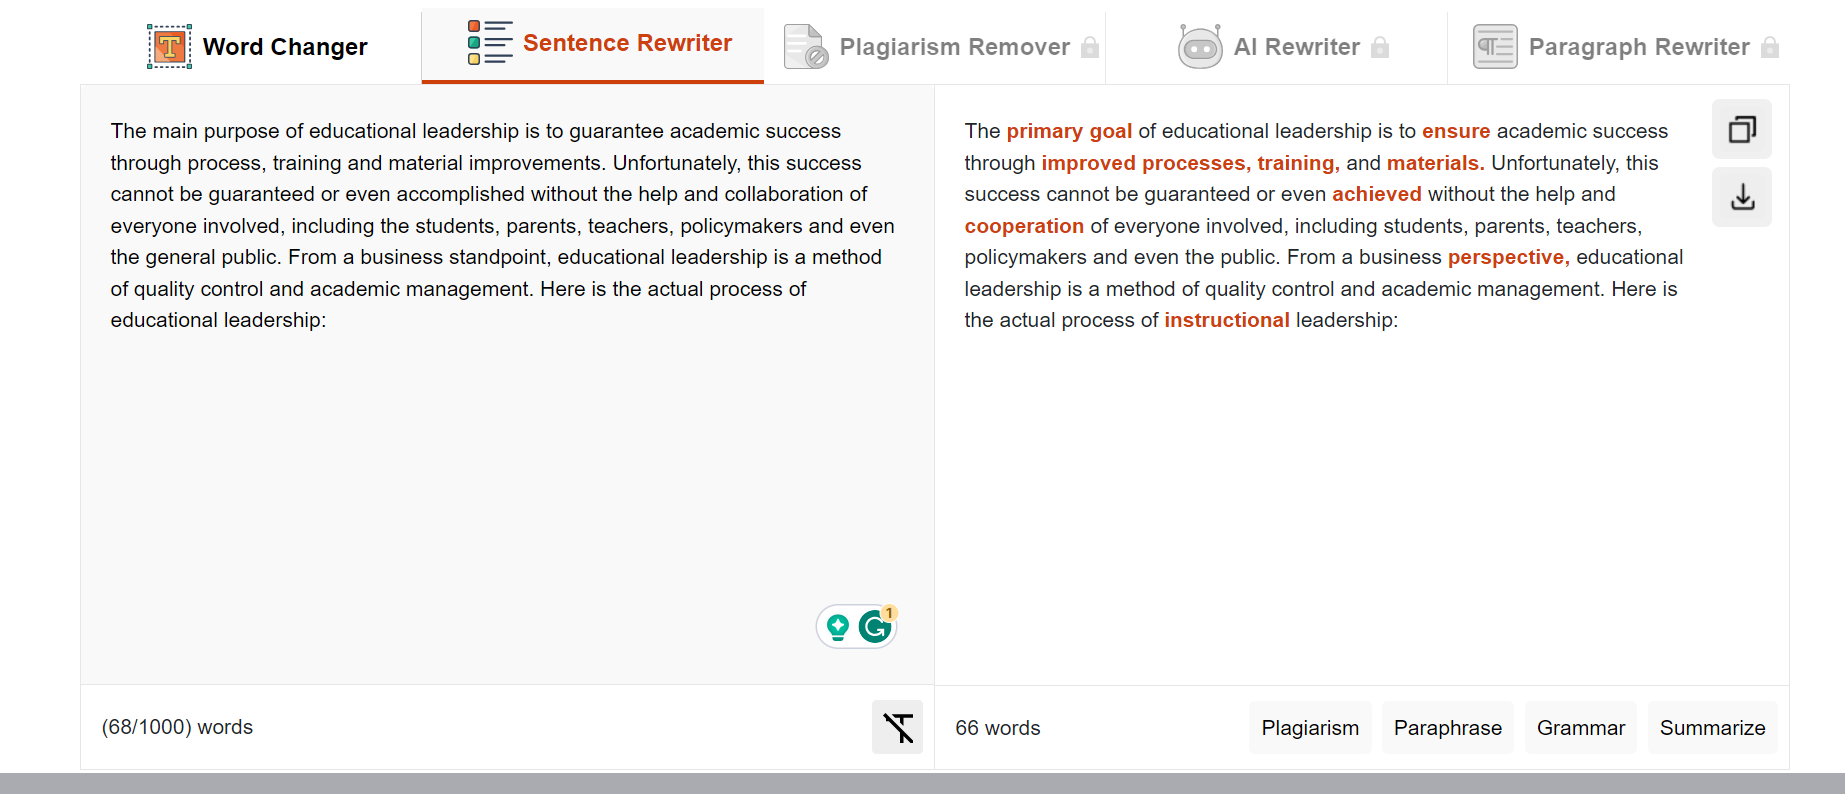Viewport: 1845px width, 794px height.
Task: Click lock icon beside Paragraph Rewriter
Action: (x=1770, y=47)
